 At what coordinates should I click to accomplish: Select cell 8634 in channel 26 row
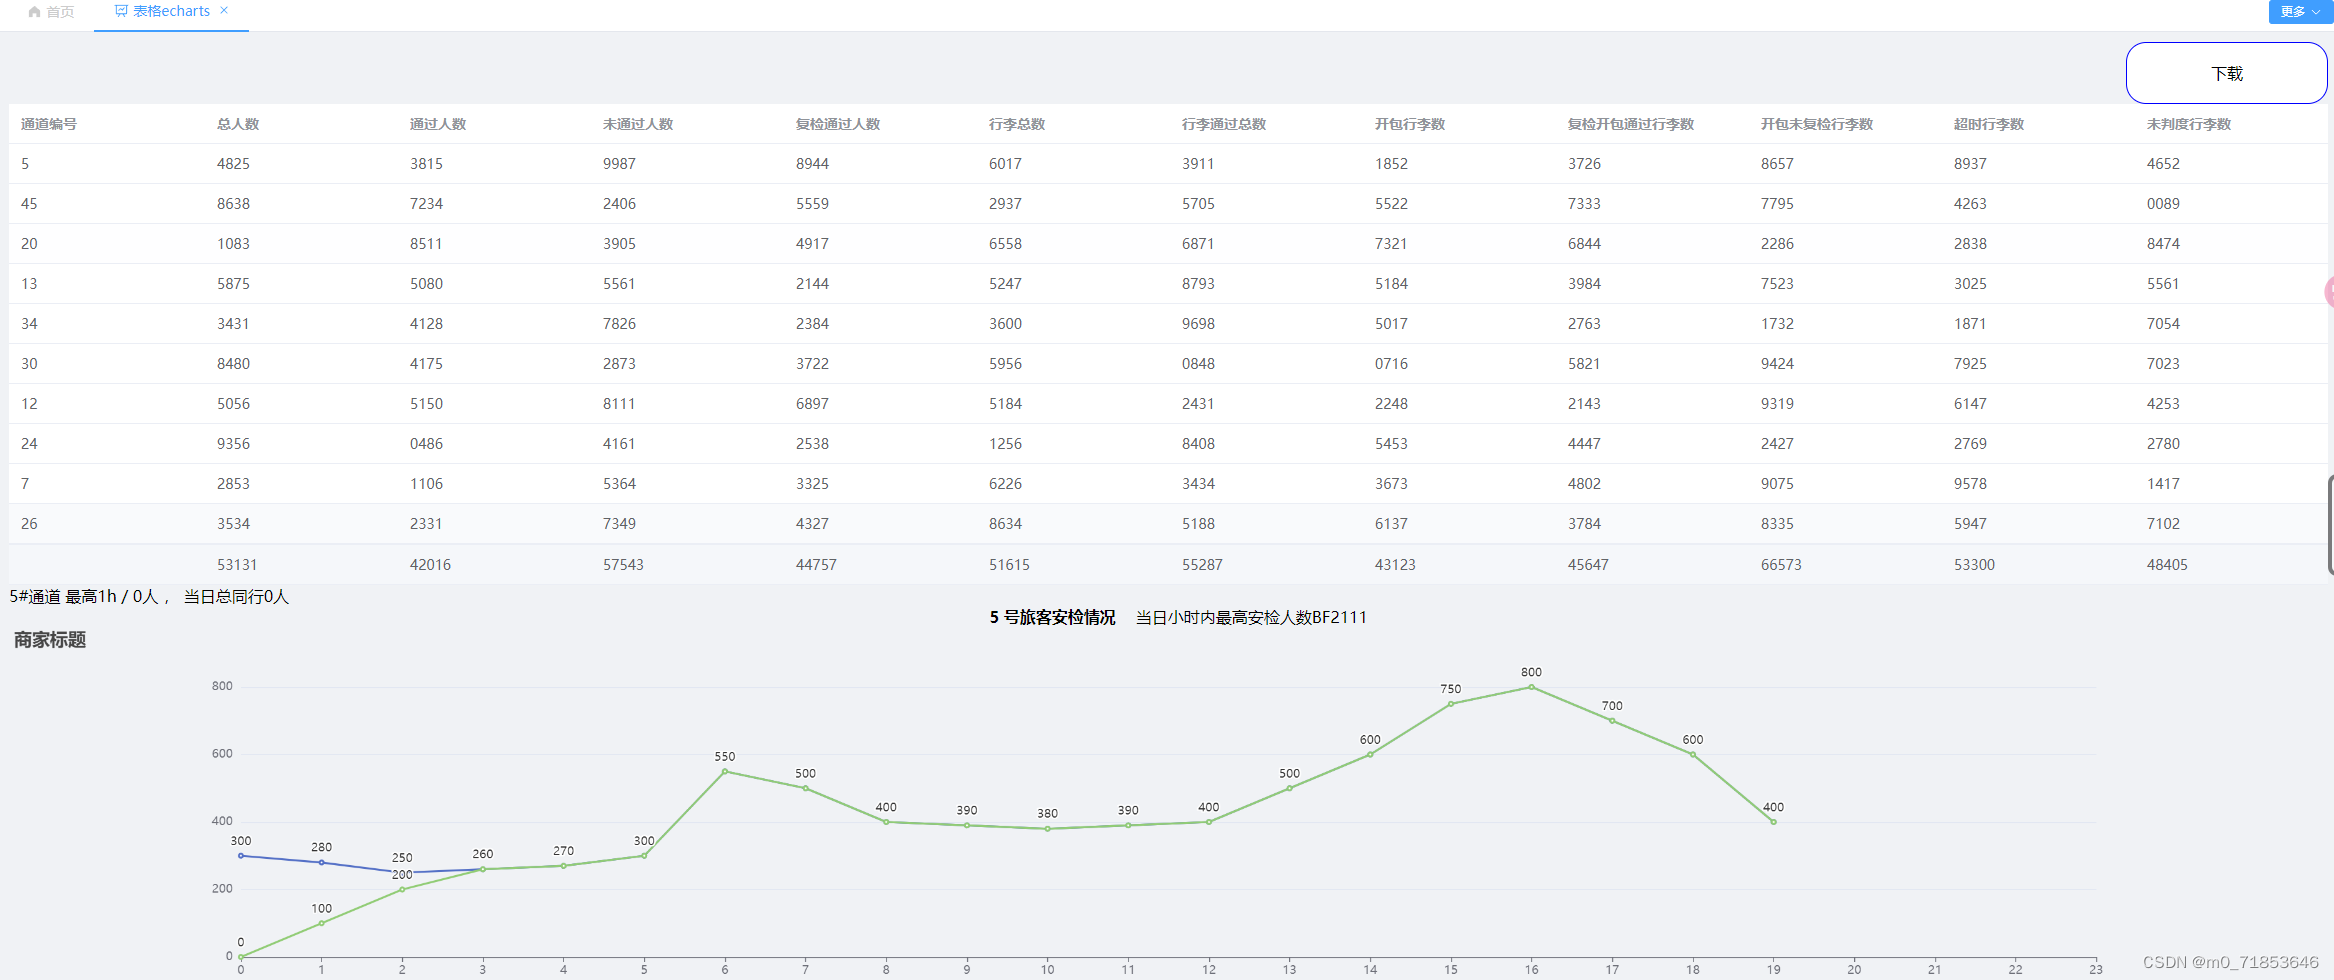(x=1005, y=524)
